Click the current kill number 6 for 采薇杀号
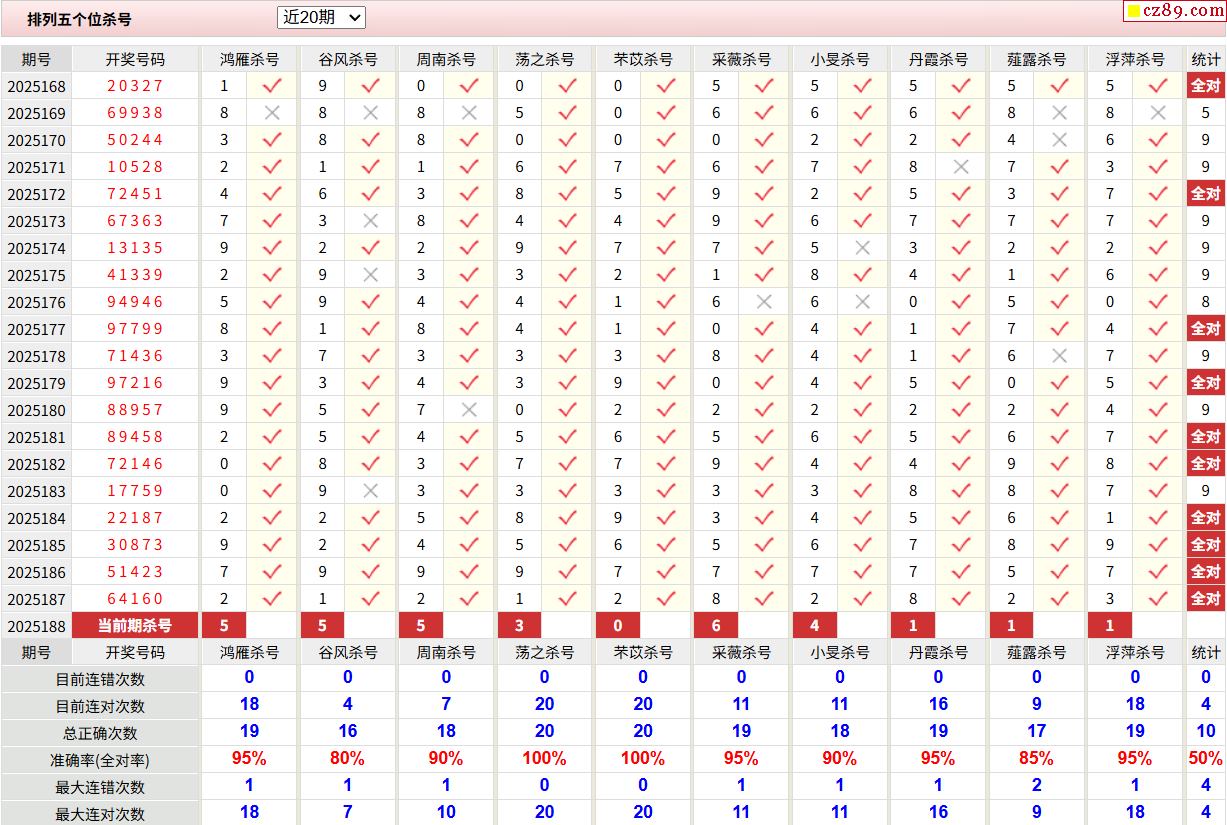 716,626
